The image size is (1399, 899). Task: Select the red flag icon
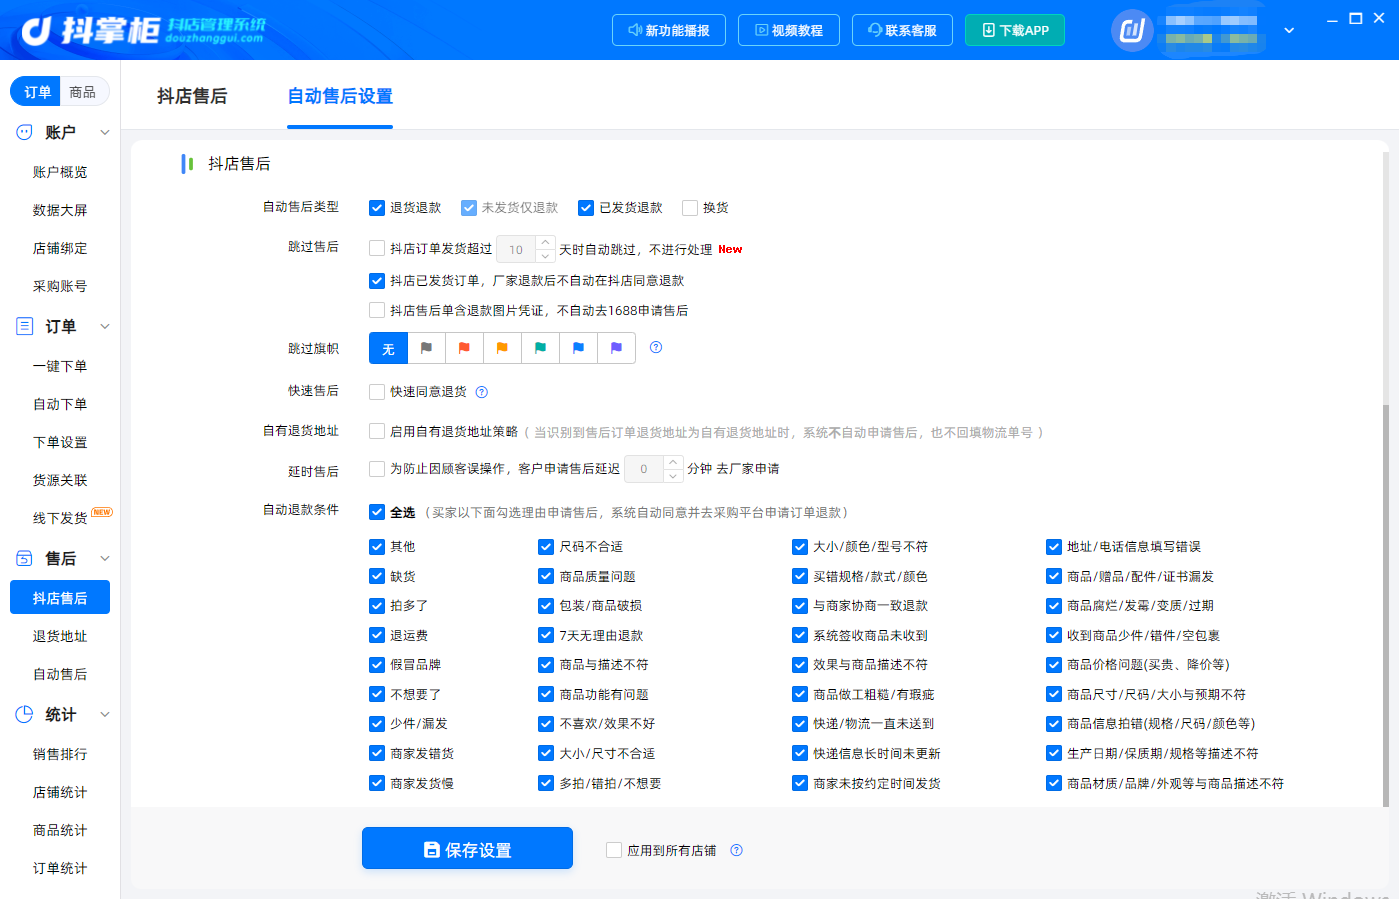pos(464,348)
